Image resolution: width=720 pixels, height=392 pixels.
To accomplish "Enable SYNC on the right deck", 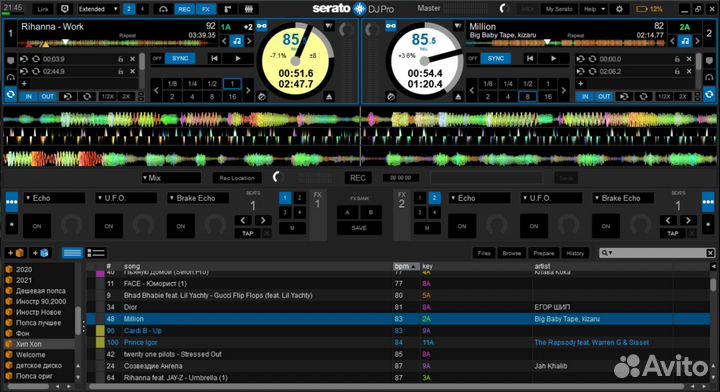I will [495, 58].
